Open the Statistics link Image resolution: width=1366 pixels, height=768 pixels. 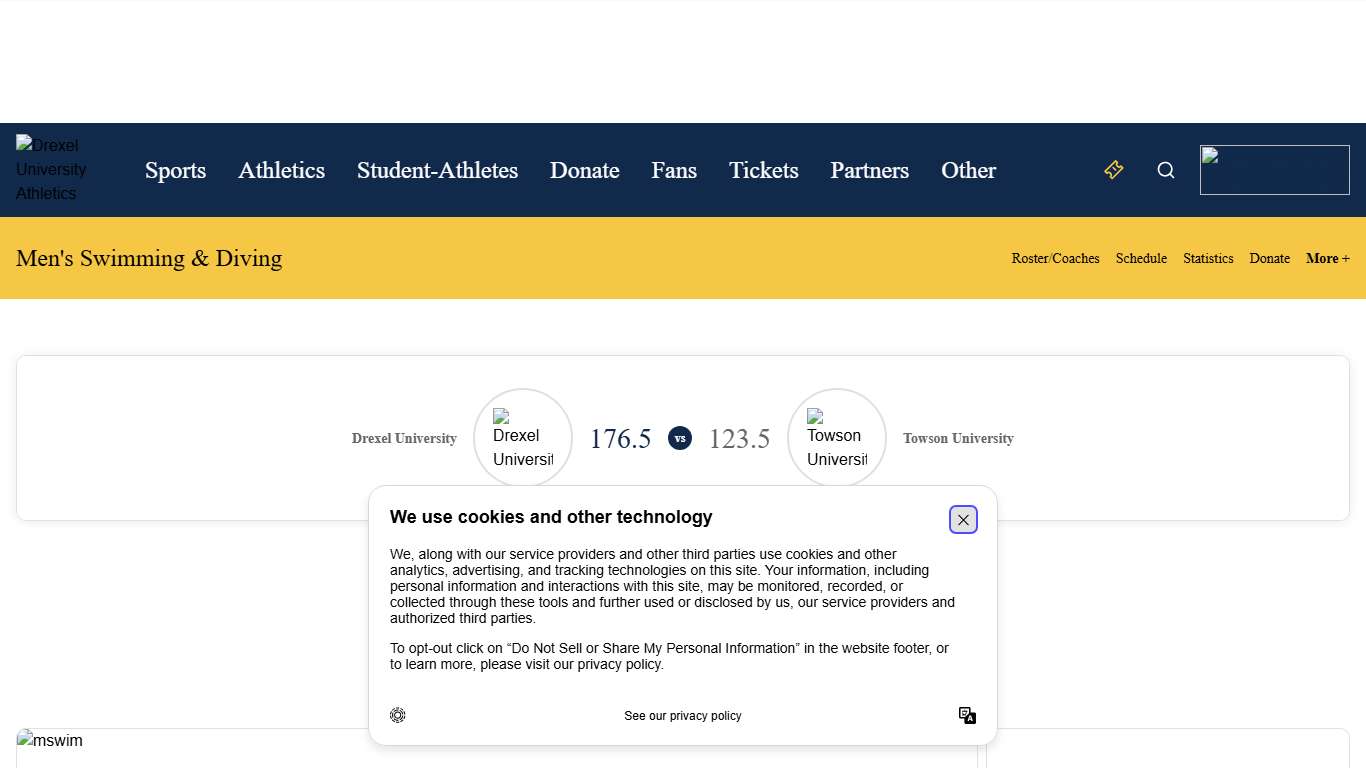pyautogui.click(x=1208, y=258)
